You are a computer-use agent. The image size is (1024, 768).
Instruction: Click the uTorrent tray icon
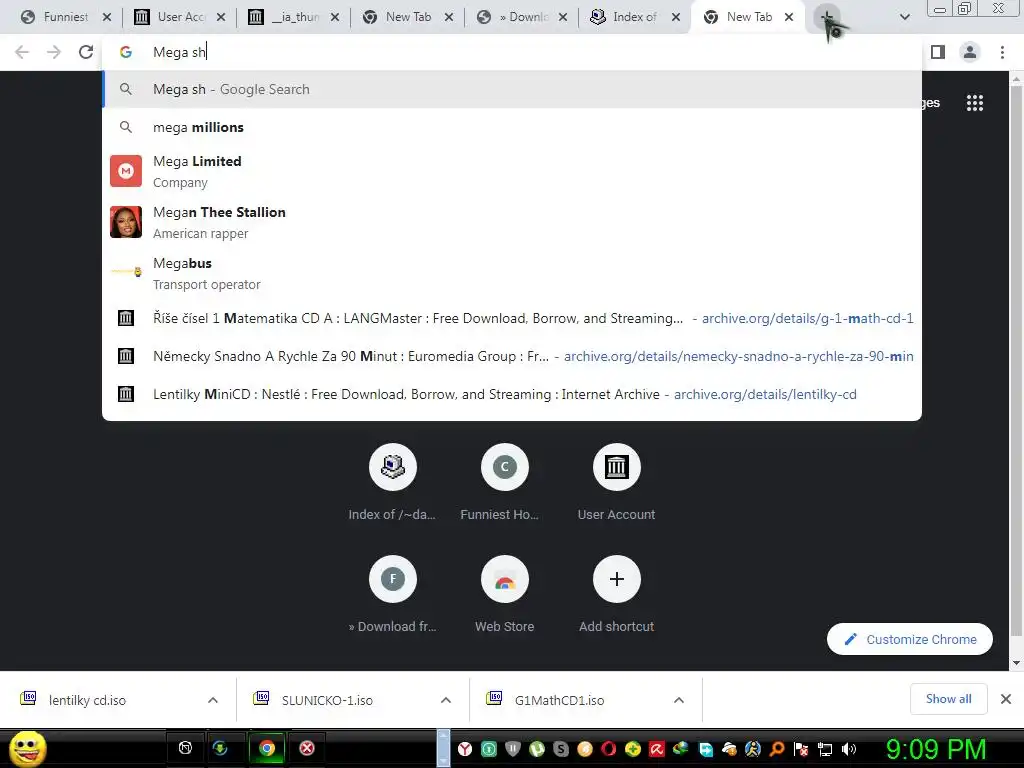tap(537, 749)
